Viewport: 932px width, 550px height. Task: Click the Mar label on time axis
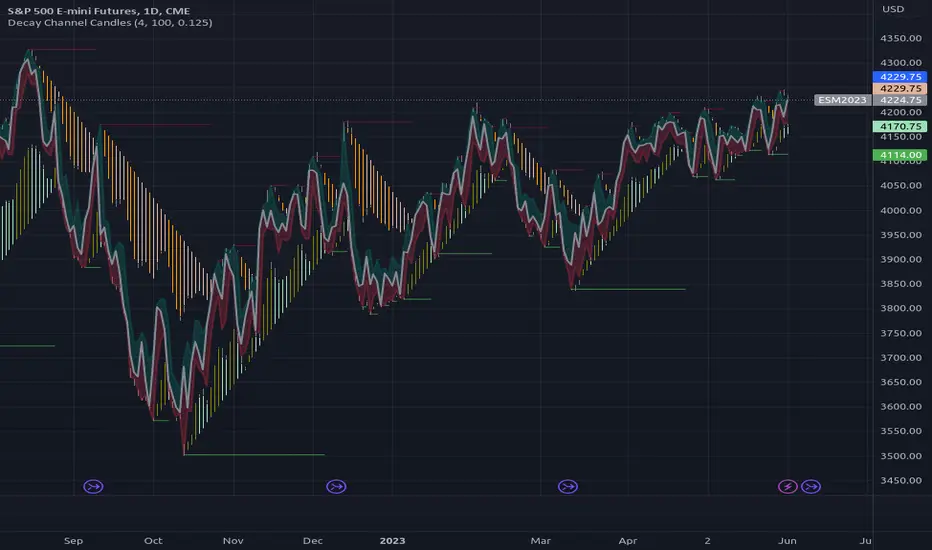tap(540, 540)
